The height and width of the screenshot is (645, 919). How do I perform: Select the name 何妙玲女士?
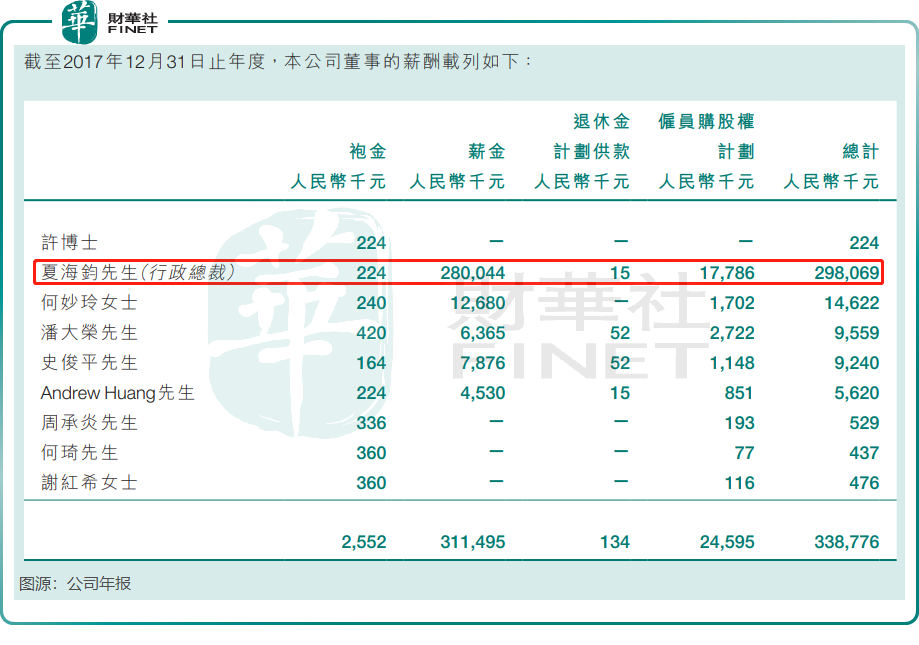[x=89, y=302]
